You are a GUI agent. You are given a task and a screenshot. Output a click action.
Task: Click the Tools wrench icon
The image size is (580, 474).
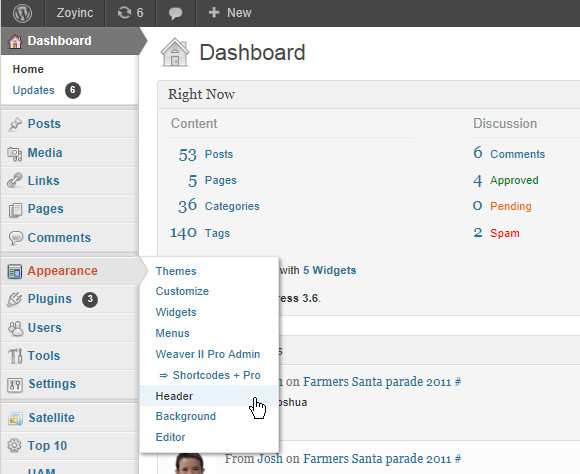pyautogui.click(x=16, y=356)
